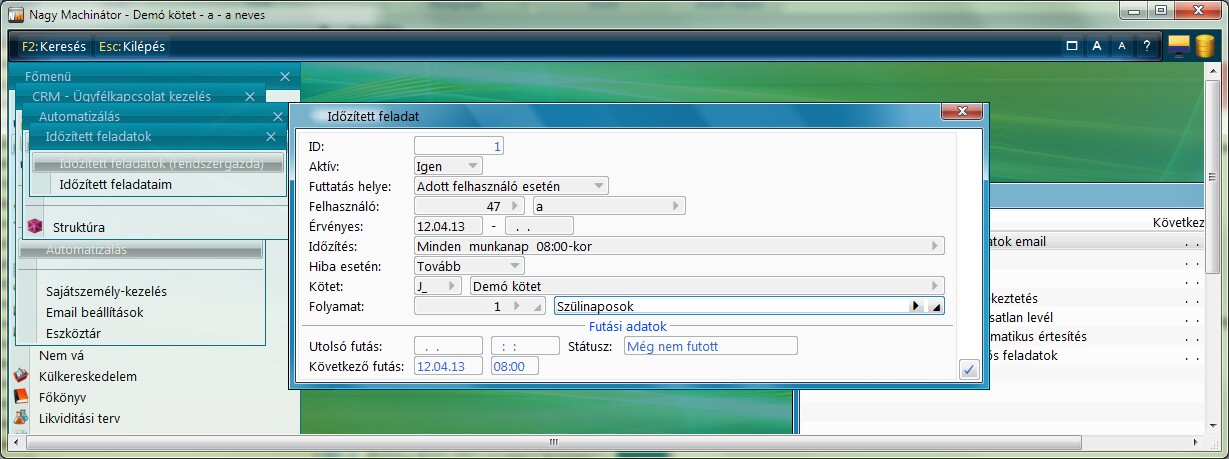Open Eszköztár menu item

click(x=73, y=333)
